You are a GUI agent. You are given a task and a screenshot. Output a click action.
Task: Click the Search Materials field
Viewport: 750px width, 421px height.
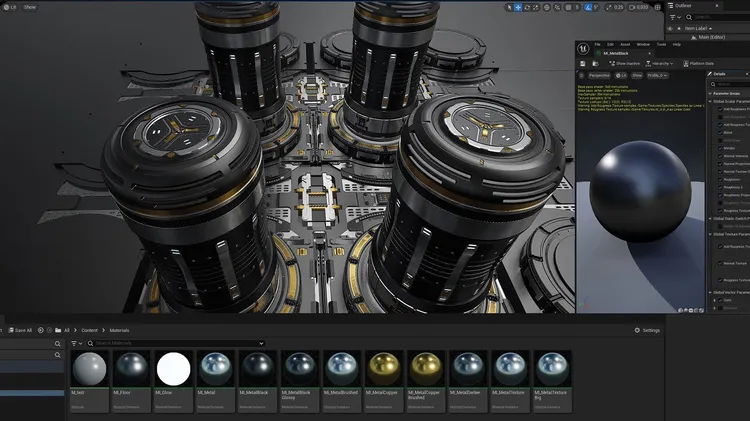pos(176,343)
